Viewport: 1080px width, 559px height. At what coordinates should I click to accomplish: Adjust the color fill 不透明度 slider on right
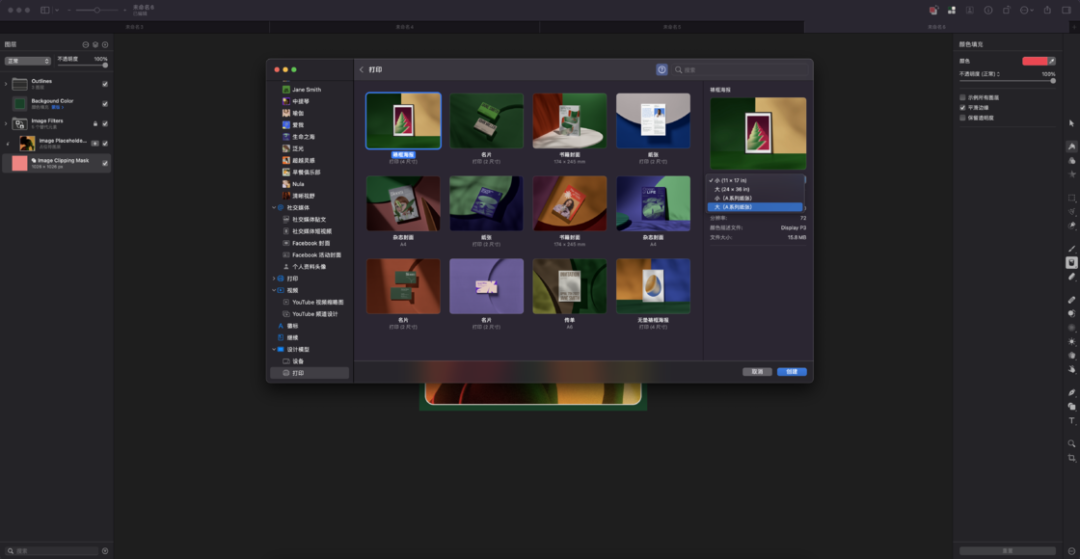tap(1007, 81)
